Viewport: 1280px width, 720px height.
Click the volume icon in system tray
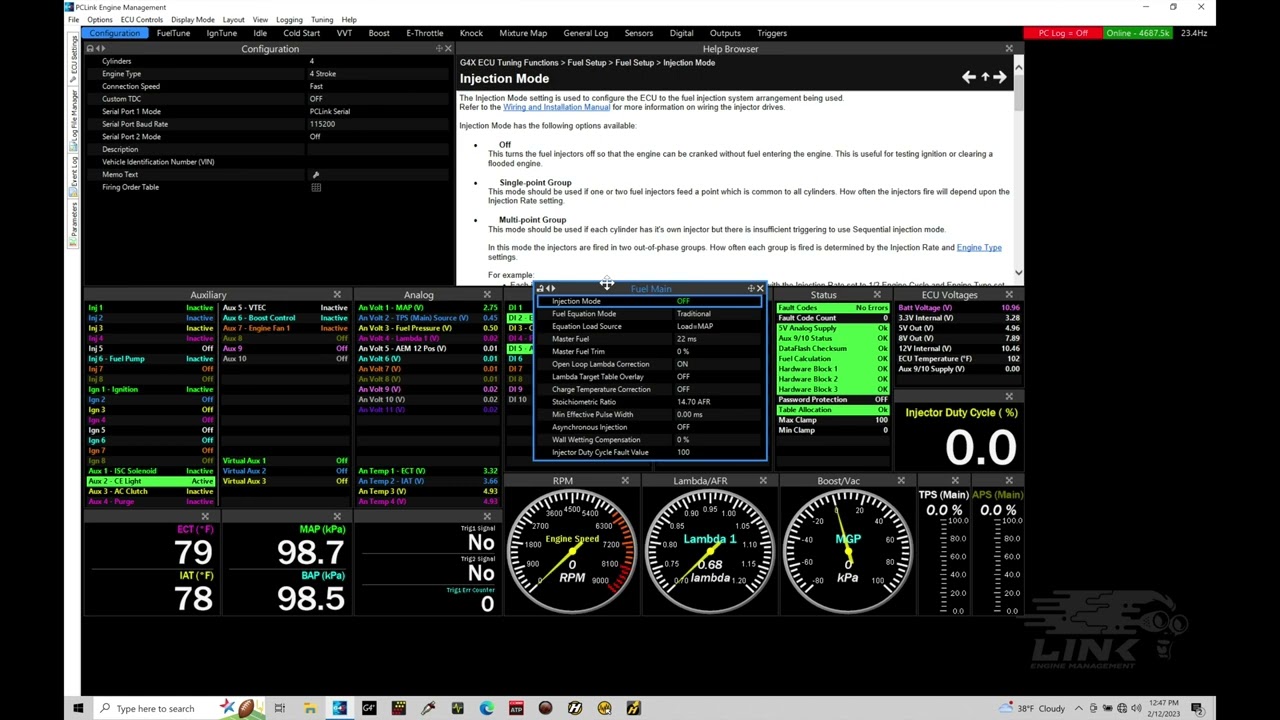click(1136, 708)
